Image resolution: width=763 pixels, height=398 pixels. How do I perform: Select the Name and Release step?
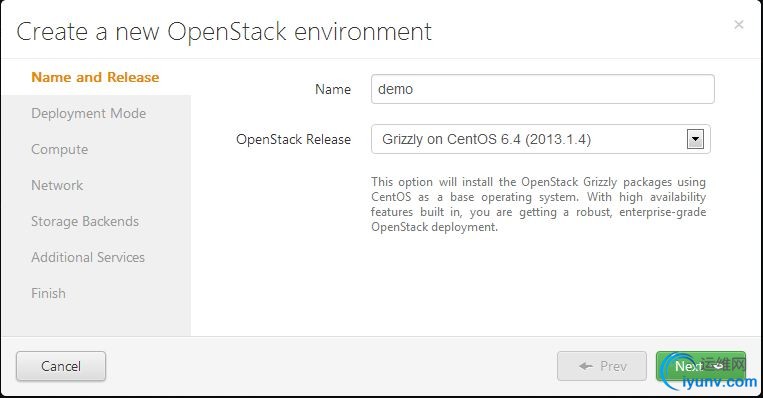(x=95, y=77)
